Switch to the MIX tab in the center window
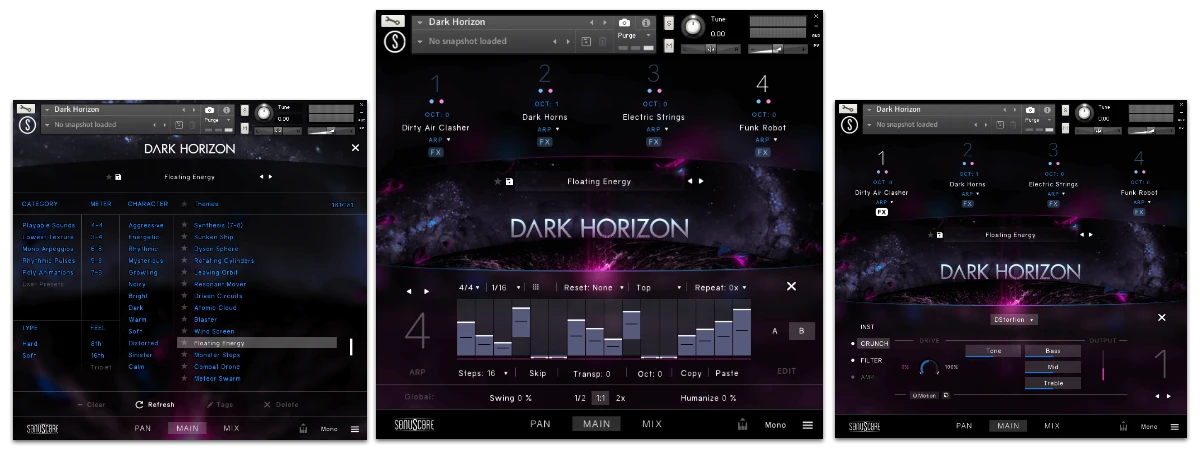The height and width of the screenshot is (450, 1200). pos(652,424)
